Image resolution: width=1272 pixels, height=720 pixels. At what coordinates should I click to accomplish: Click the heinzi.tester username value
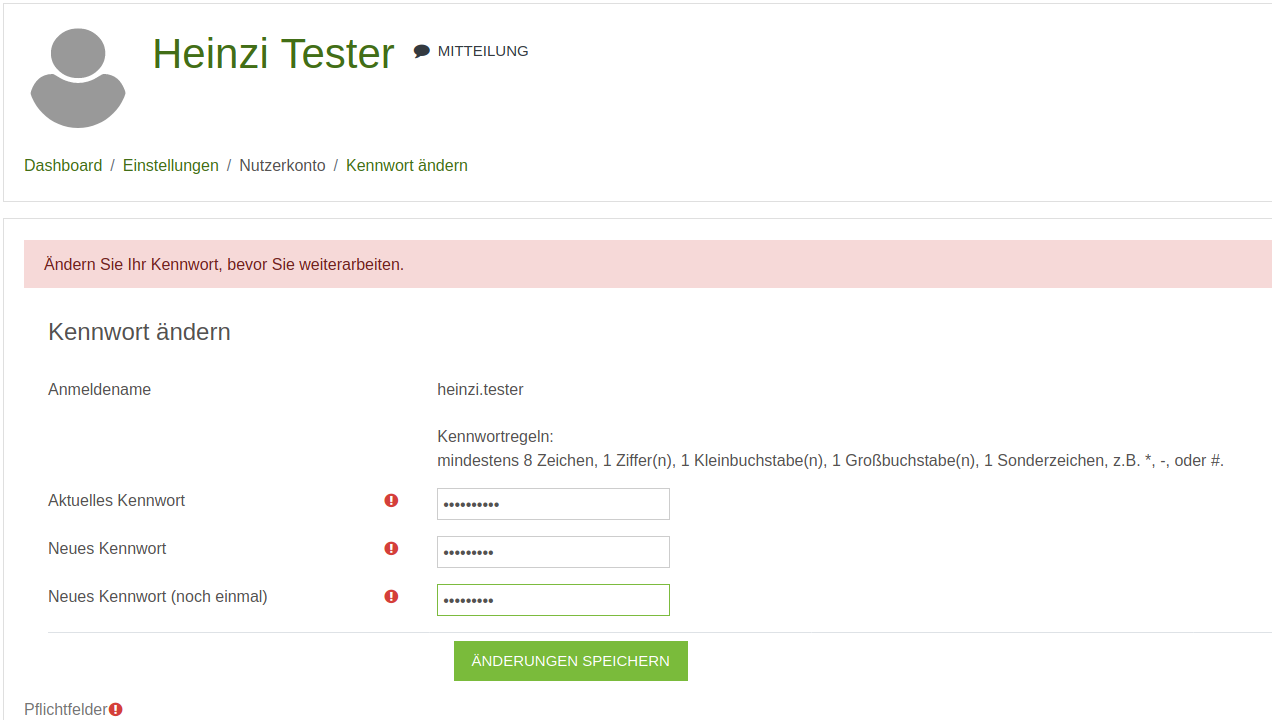480,390
